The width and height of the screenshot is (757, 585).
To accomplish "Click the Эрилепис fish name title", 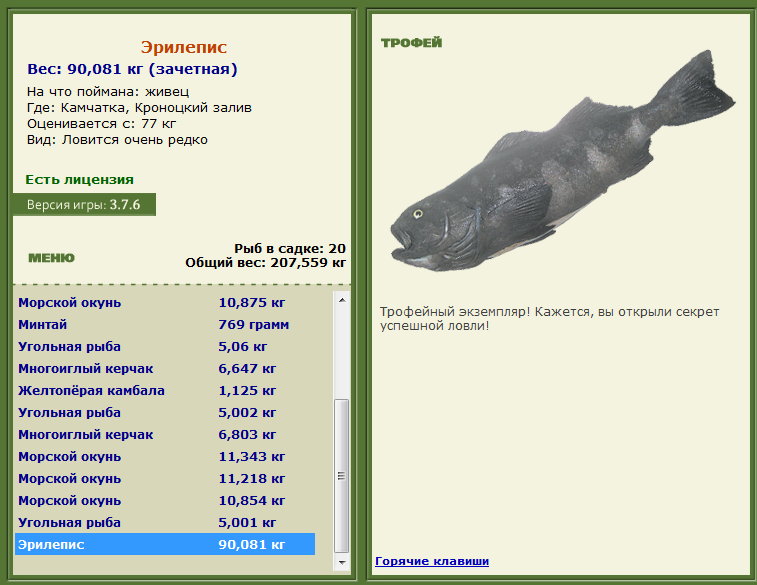I will (184, 47).
